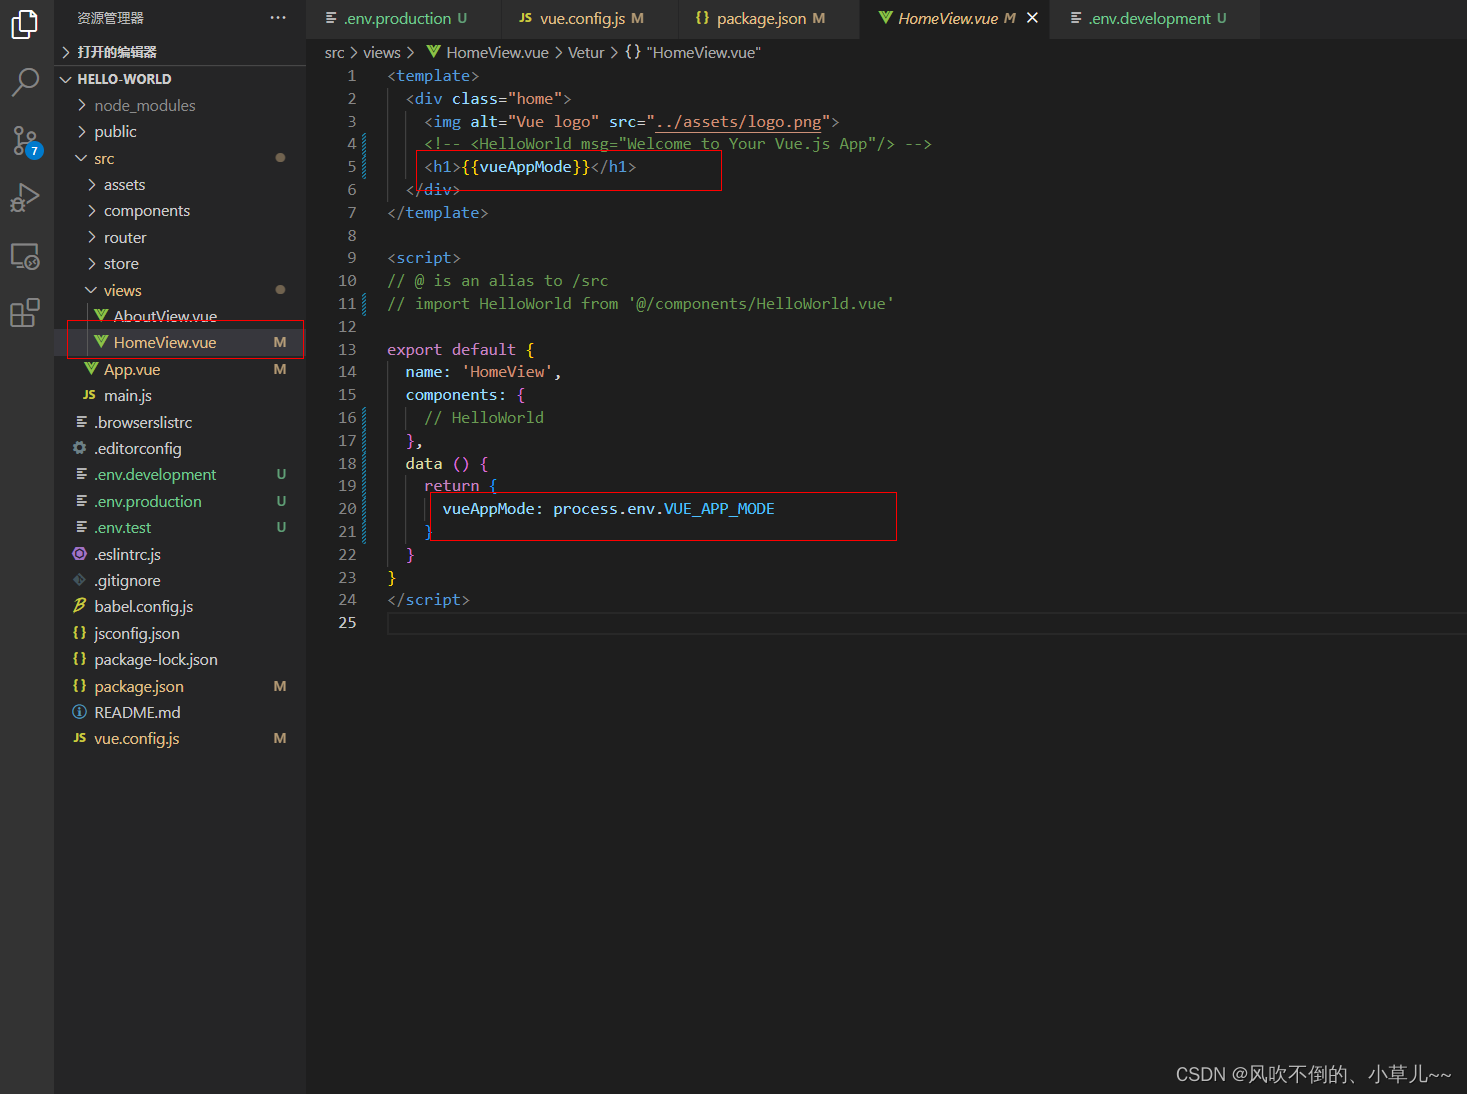The image size is (1467, 1094).
Task: Open the .gitignore file
Action: pos(180,581)
